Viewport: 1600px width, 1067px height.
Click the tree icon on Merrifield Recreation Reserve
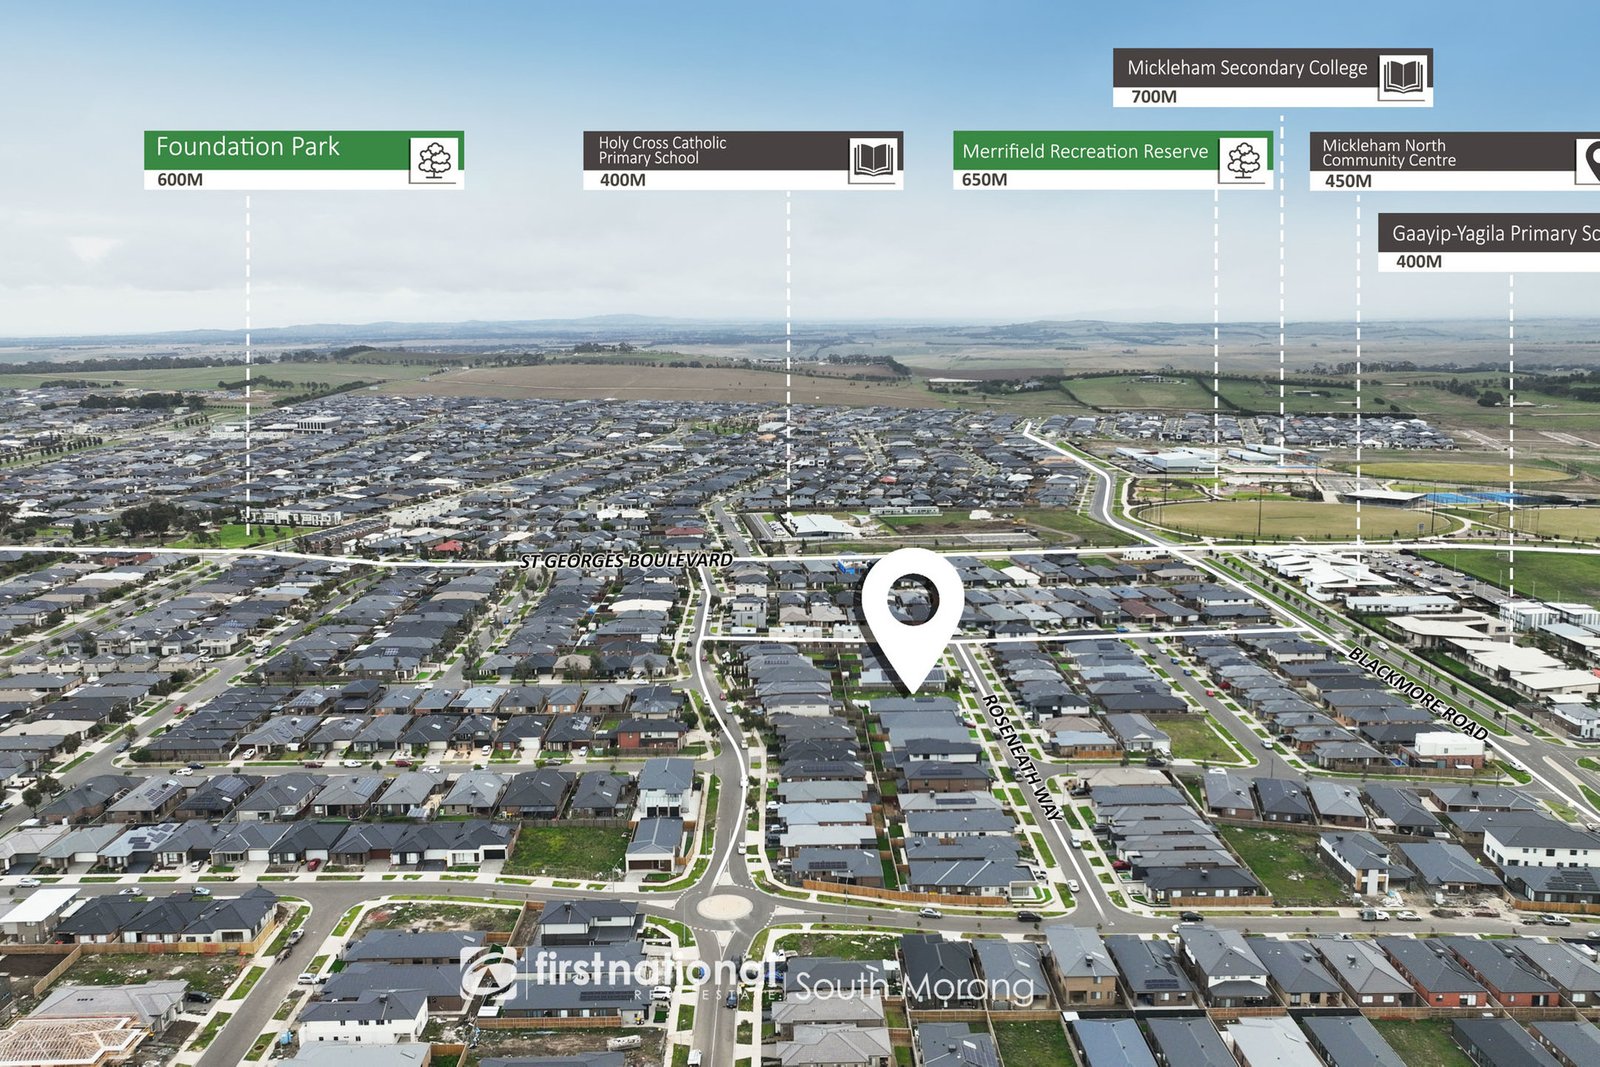point(1243,160)
